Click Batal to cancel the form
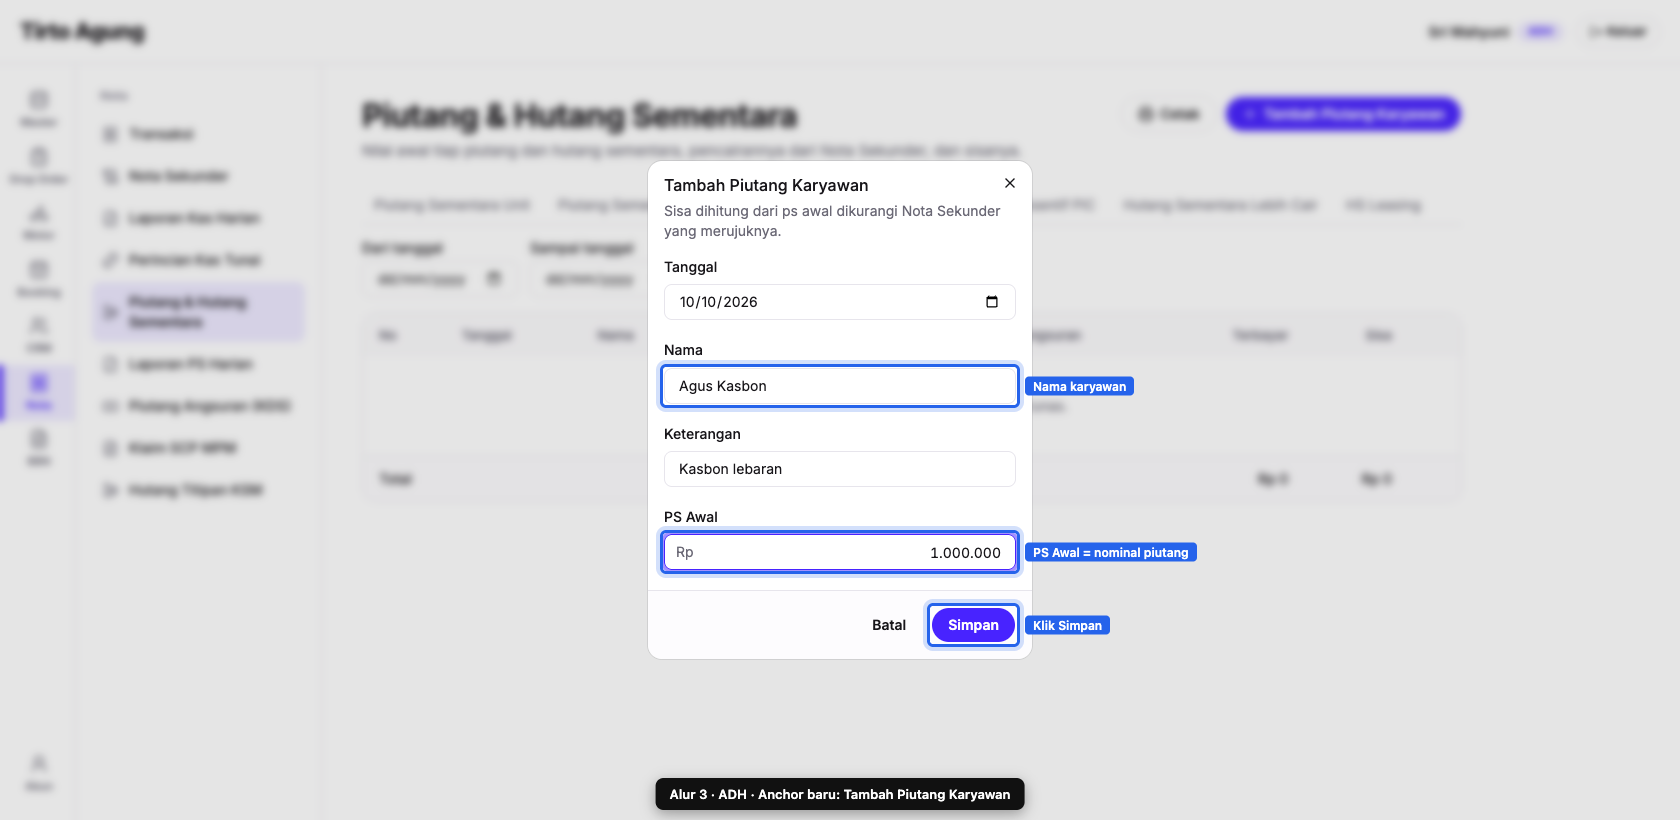The width and height of the screenshot is (1680, 820). (889, 625)
